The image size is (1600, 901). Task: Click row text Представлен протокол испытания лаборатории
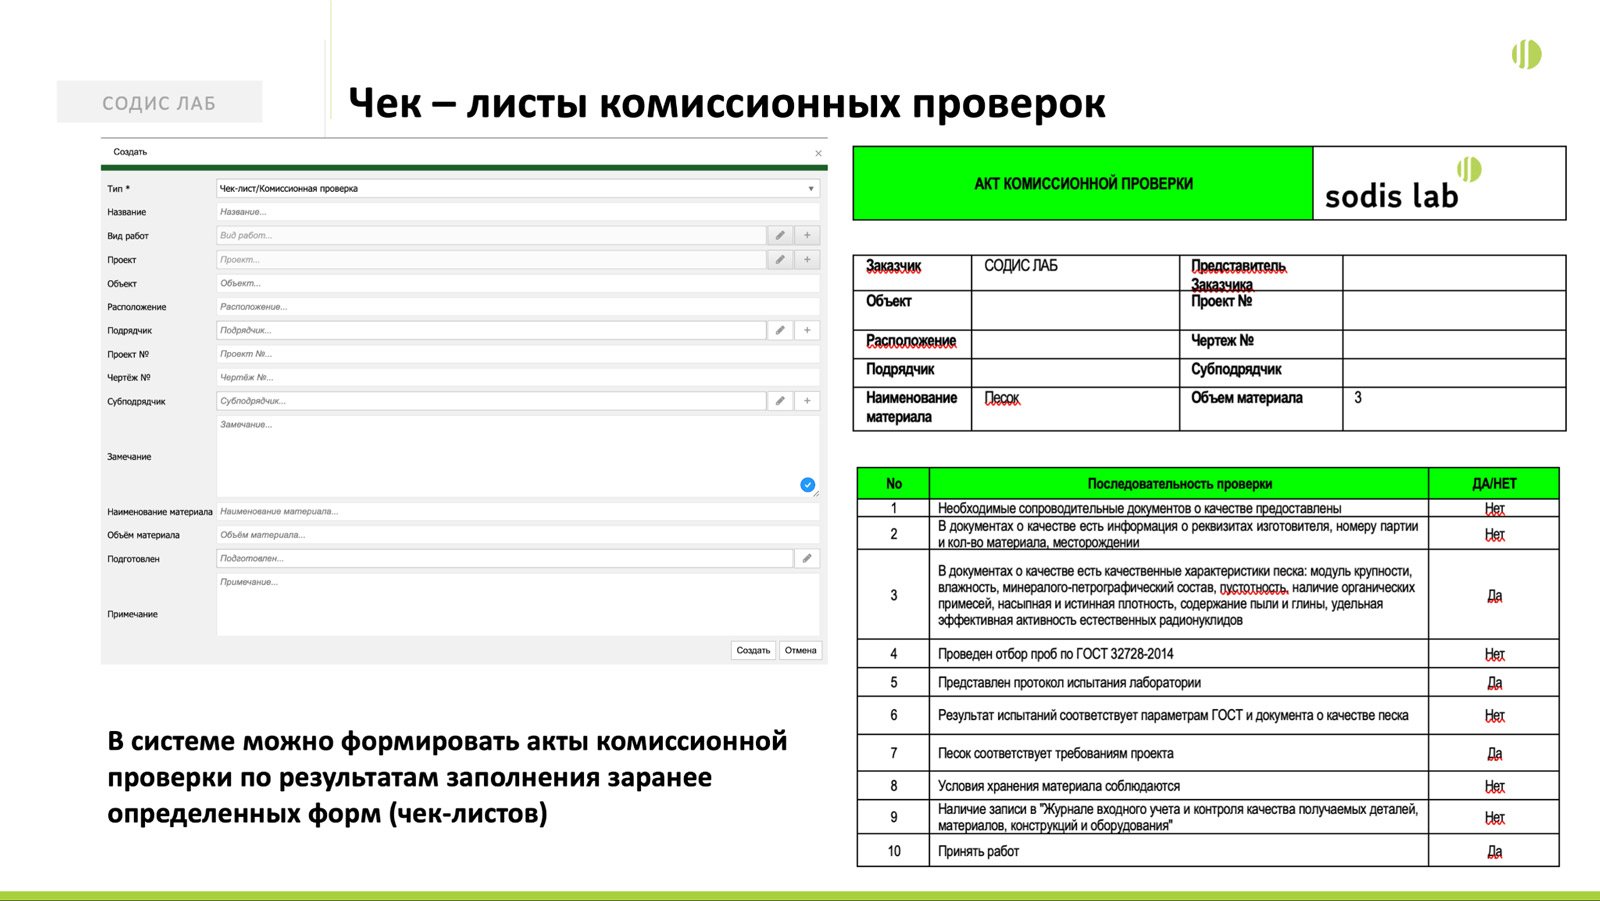tap(1069, 683)
